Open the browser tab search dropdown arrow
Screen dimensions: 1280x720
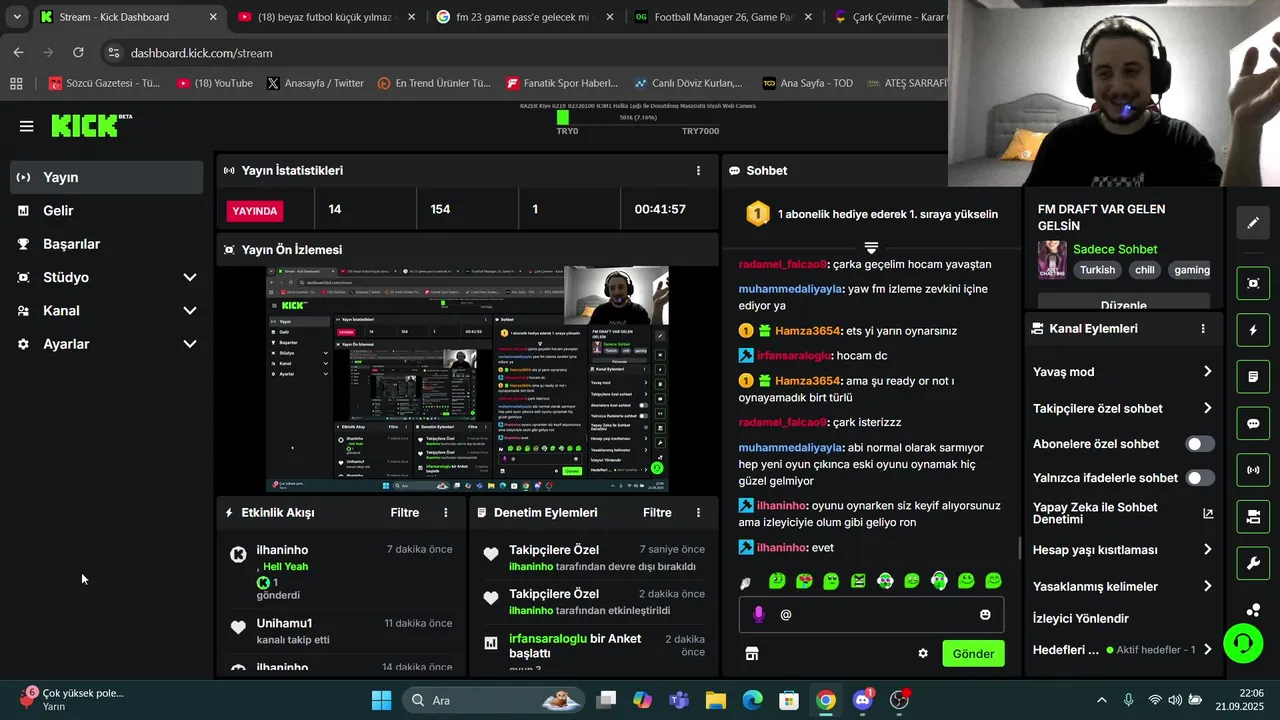[x=17, y=17]
